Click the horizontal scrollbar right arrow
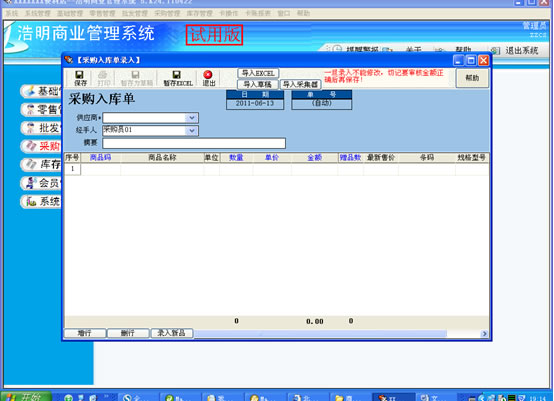 [x=484, y=333]
